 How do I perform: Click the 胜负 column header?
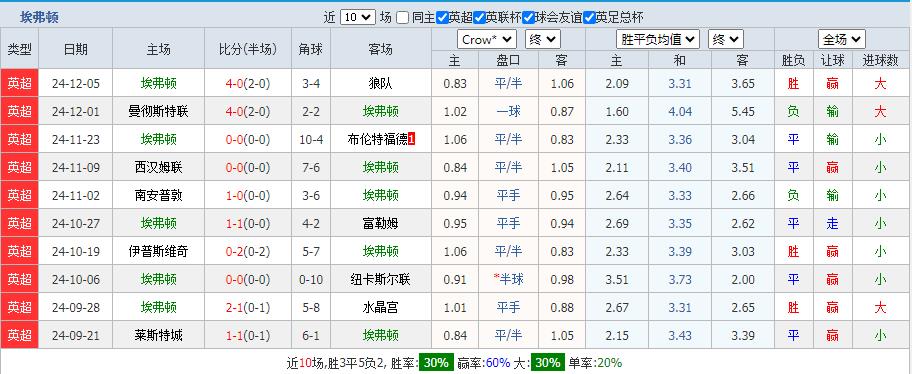coord(793,60)
